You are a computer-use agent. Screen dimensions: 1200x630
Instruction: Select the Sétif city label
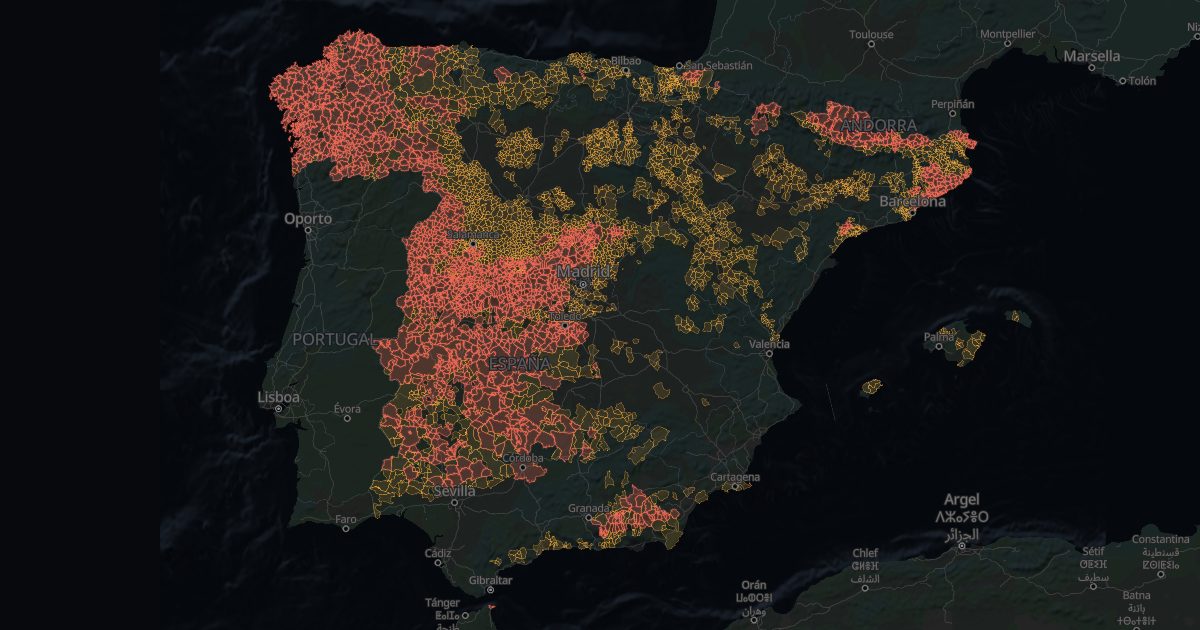coord(1092,551)
